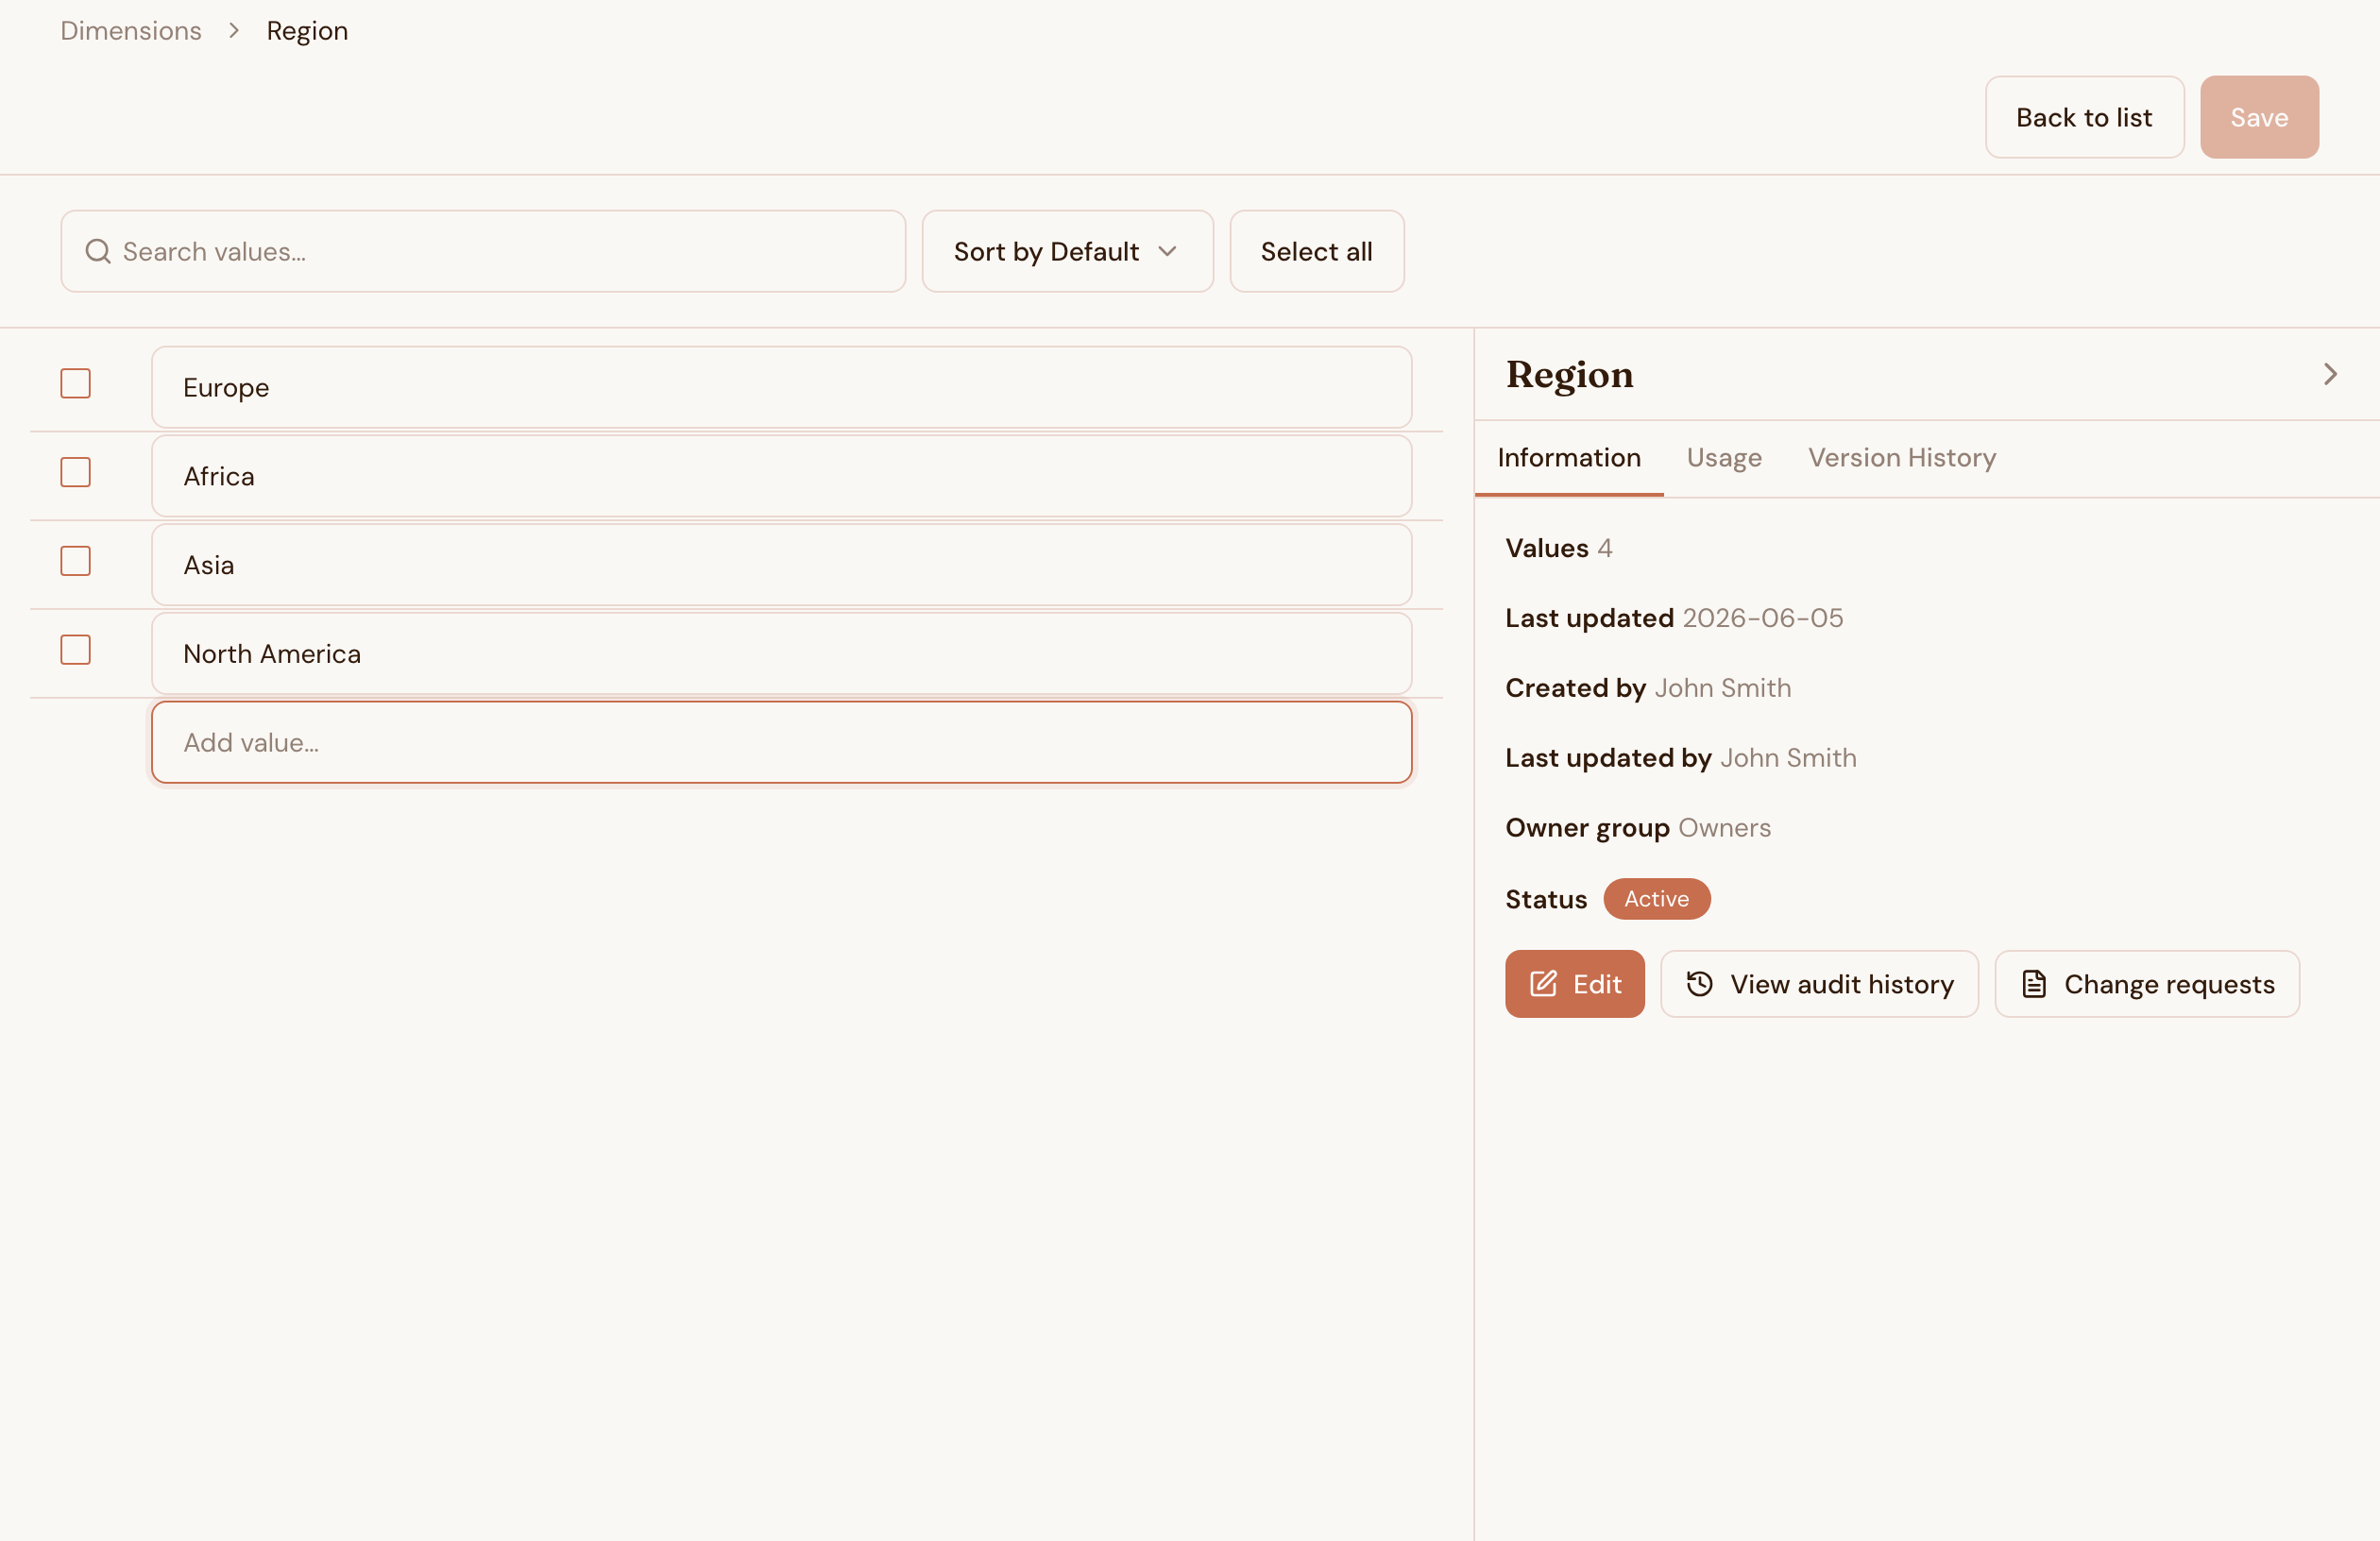Image resolution: width=2380 pixels, height=1541 pixels.
Task: Click the breadcrumb chevron separator icon
Action: pyautogui.click(x=234, y=31)
